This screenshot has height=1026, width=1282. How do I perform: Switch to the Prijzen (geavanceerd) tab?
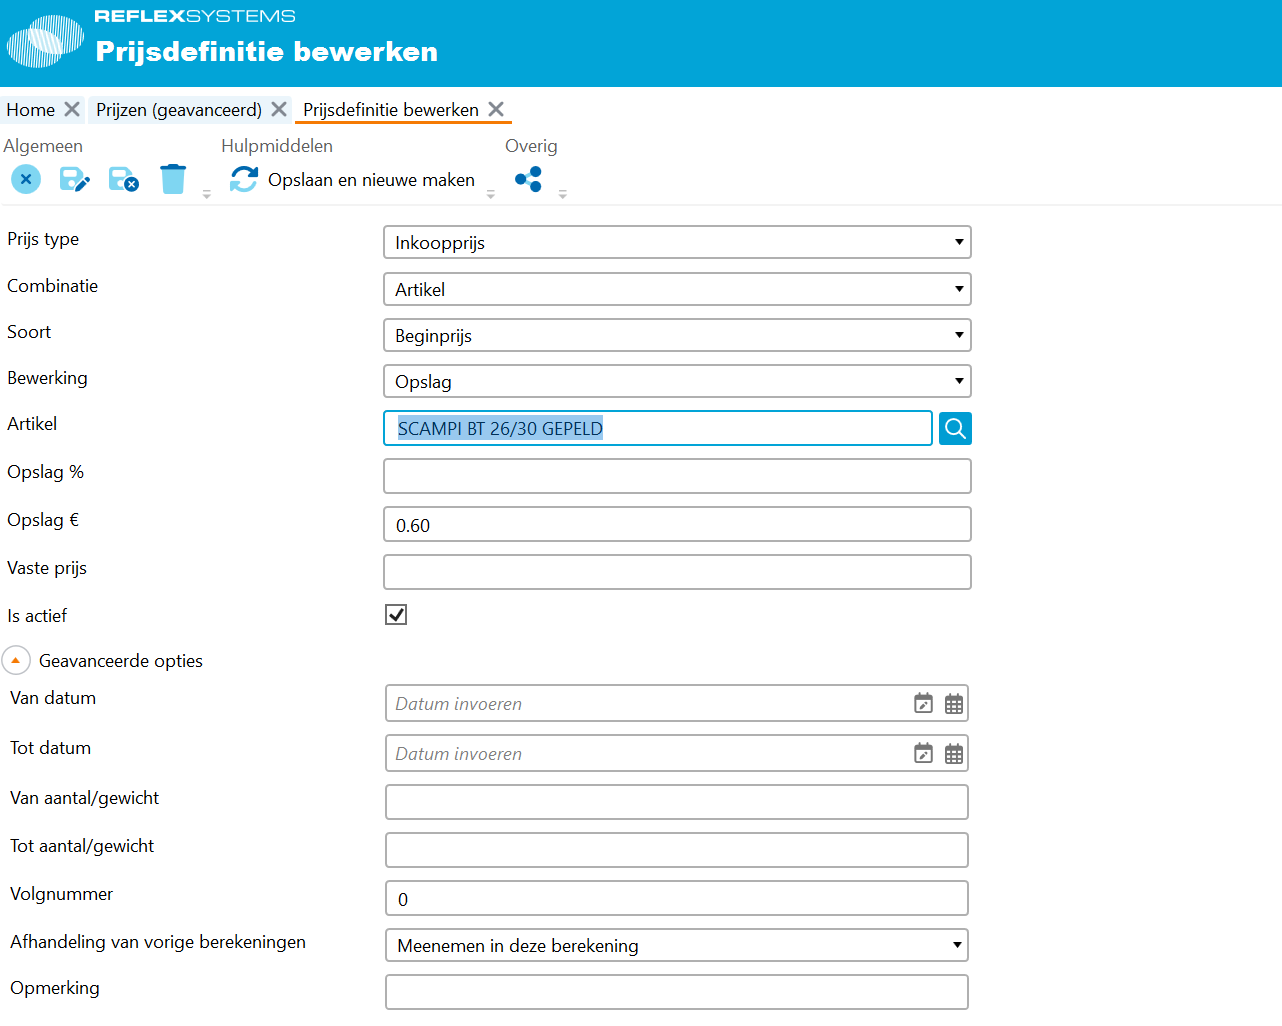coord(179,110)
